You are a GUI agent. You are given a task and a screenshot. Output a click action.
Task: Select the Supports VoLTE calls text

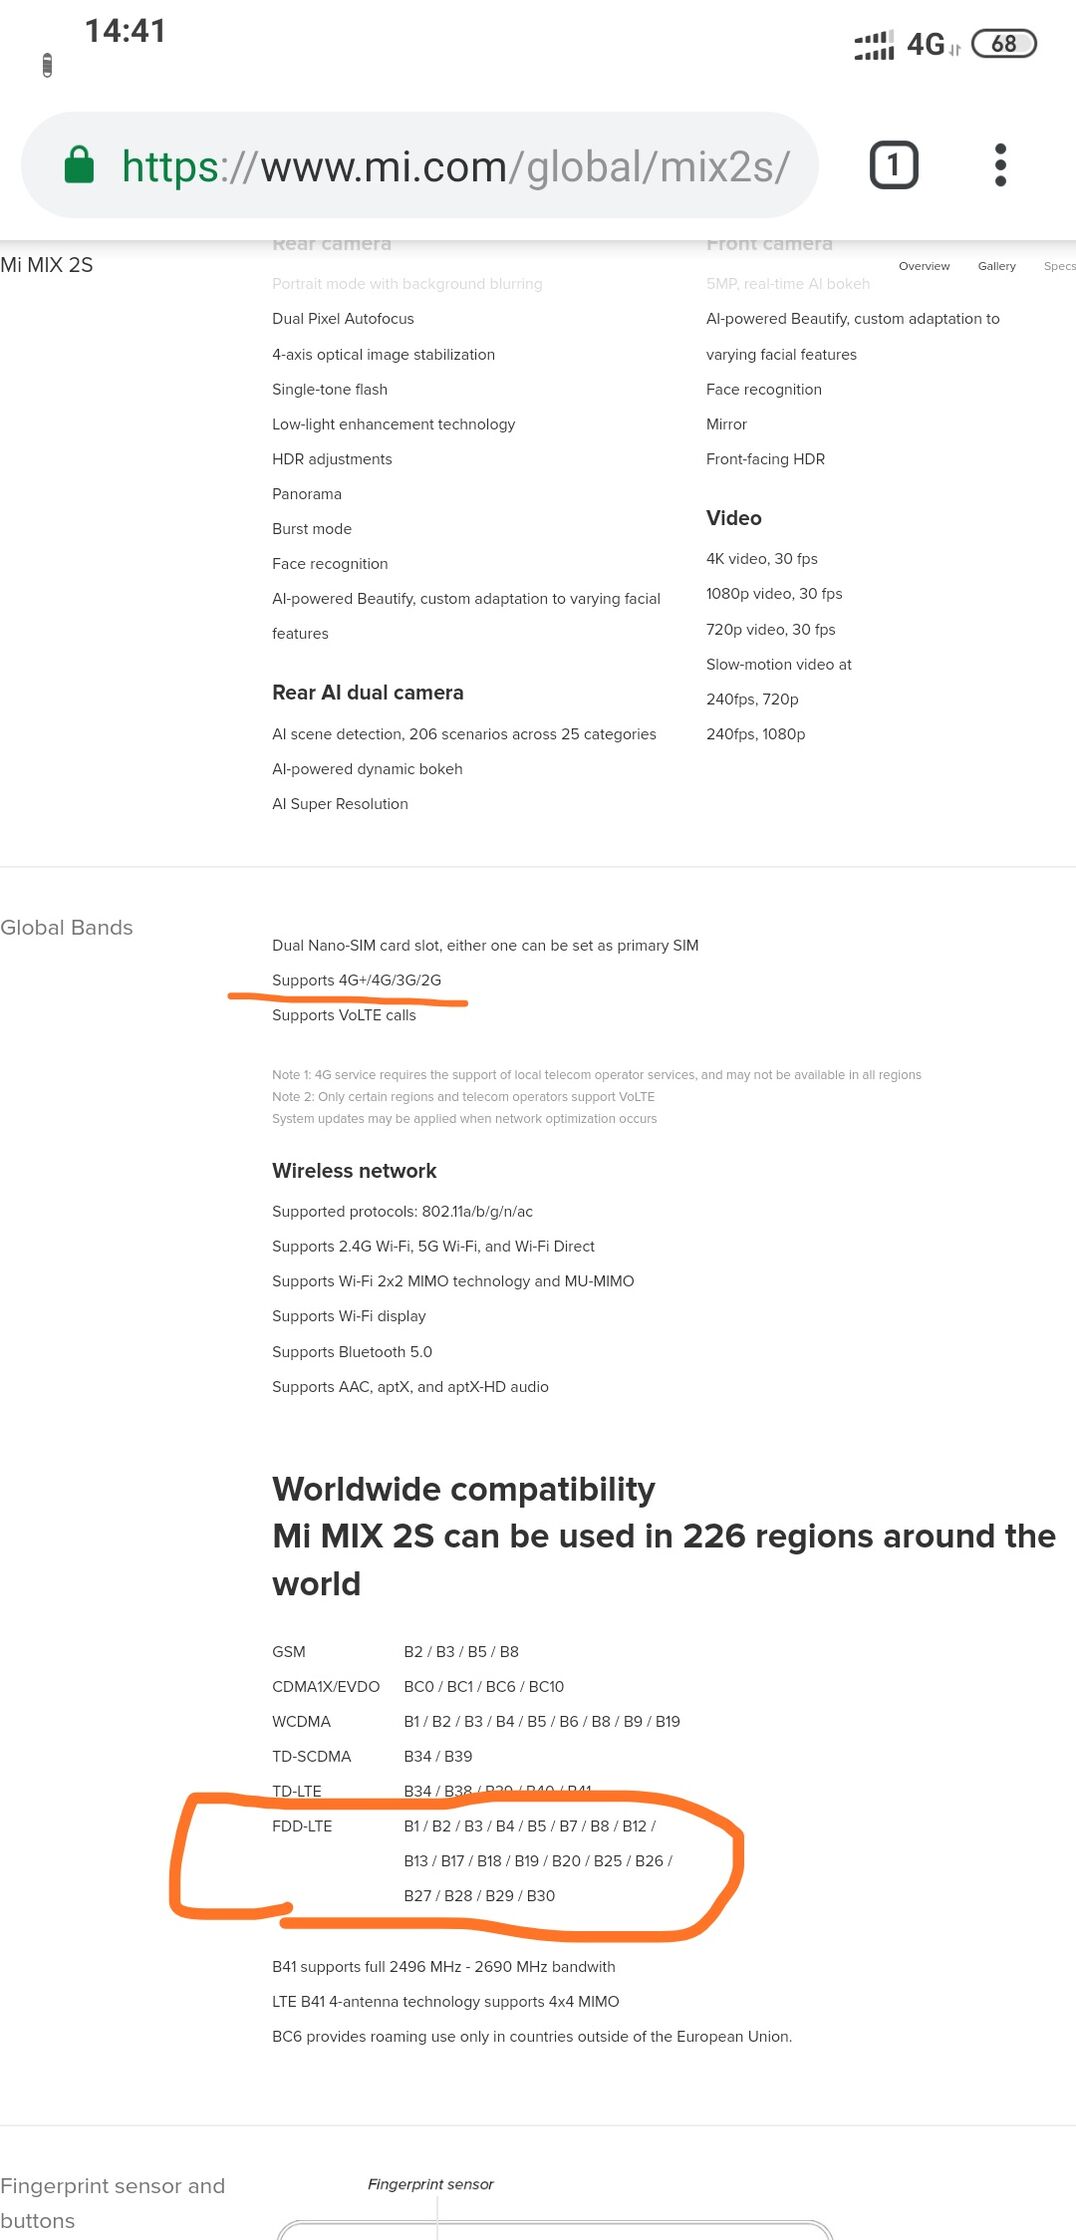click(x=344, y=1015)
